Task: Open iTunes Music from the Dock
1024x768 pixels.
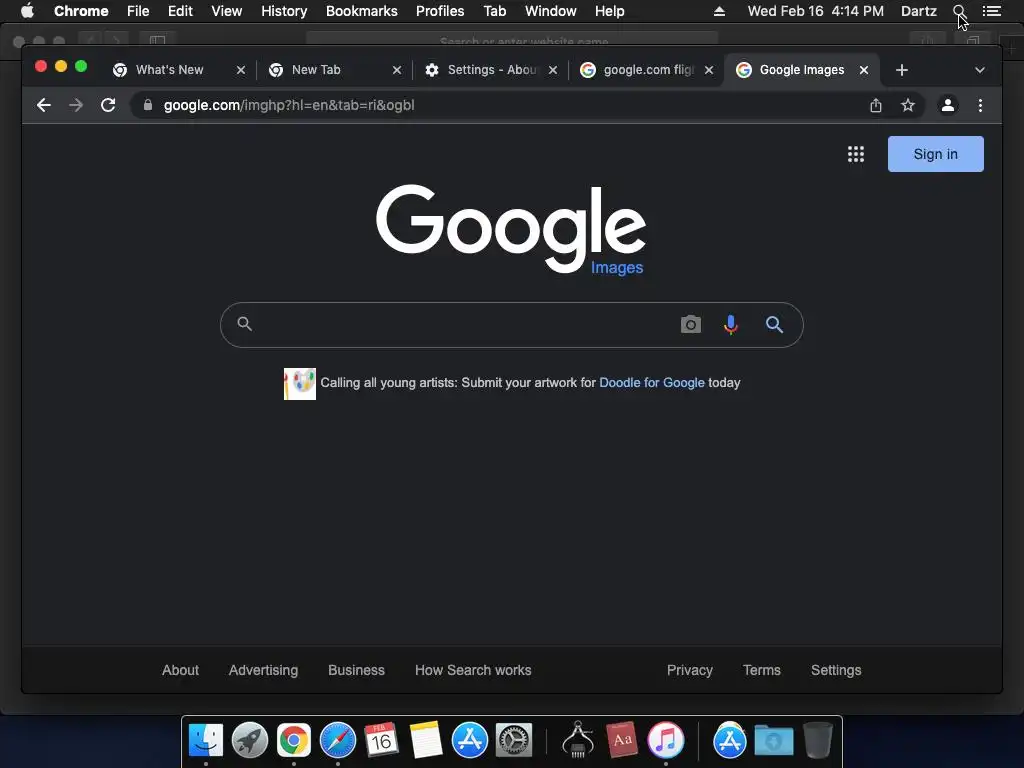Action: (x=665, y=741)
